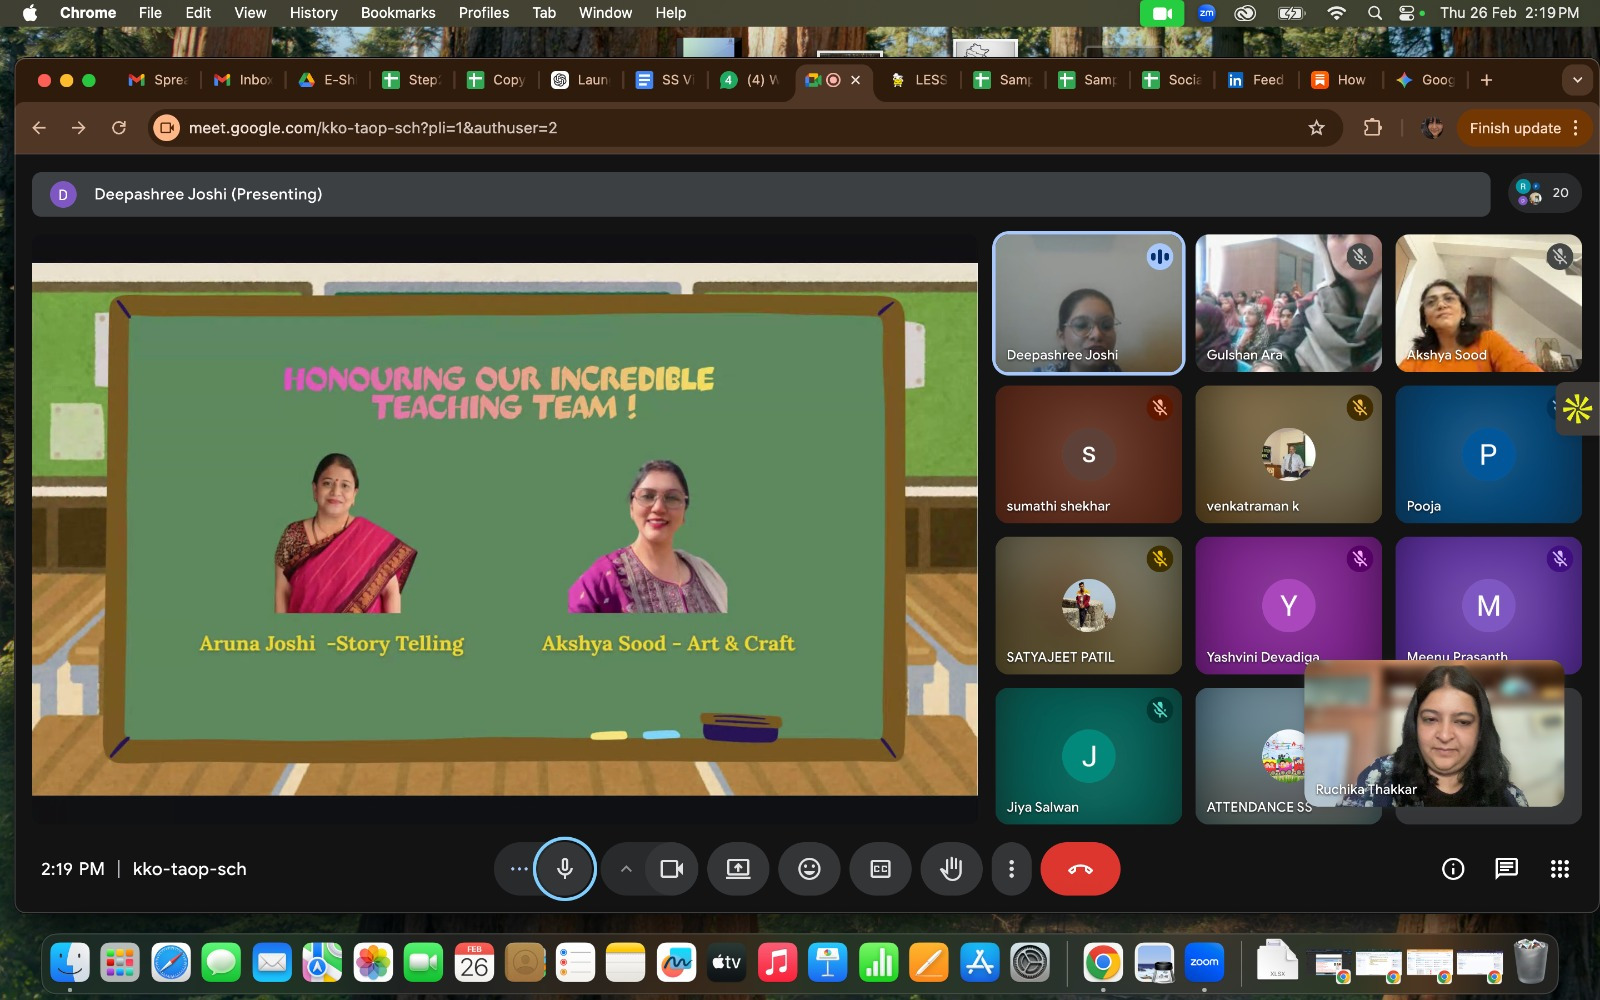Bookmark this page with the star icon
Screen dimensions: 1600x1000
[1316, 128]
